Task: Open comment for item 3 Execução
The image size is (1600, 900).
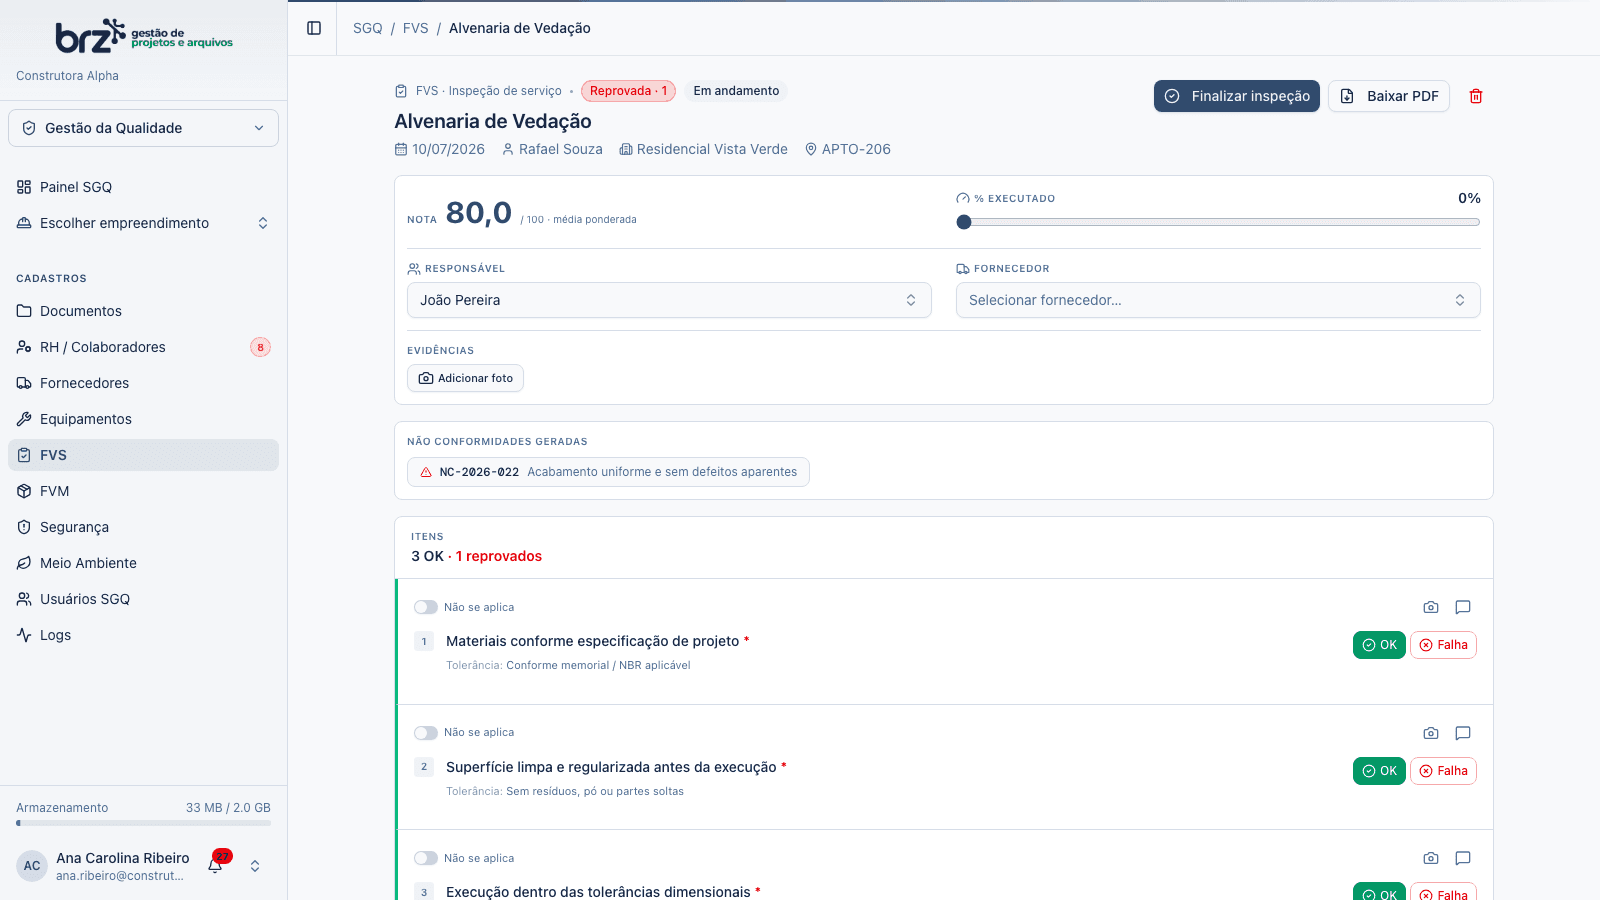Action: pos(1463,858)
